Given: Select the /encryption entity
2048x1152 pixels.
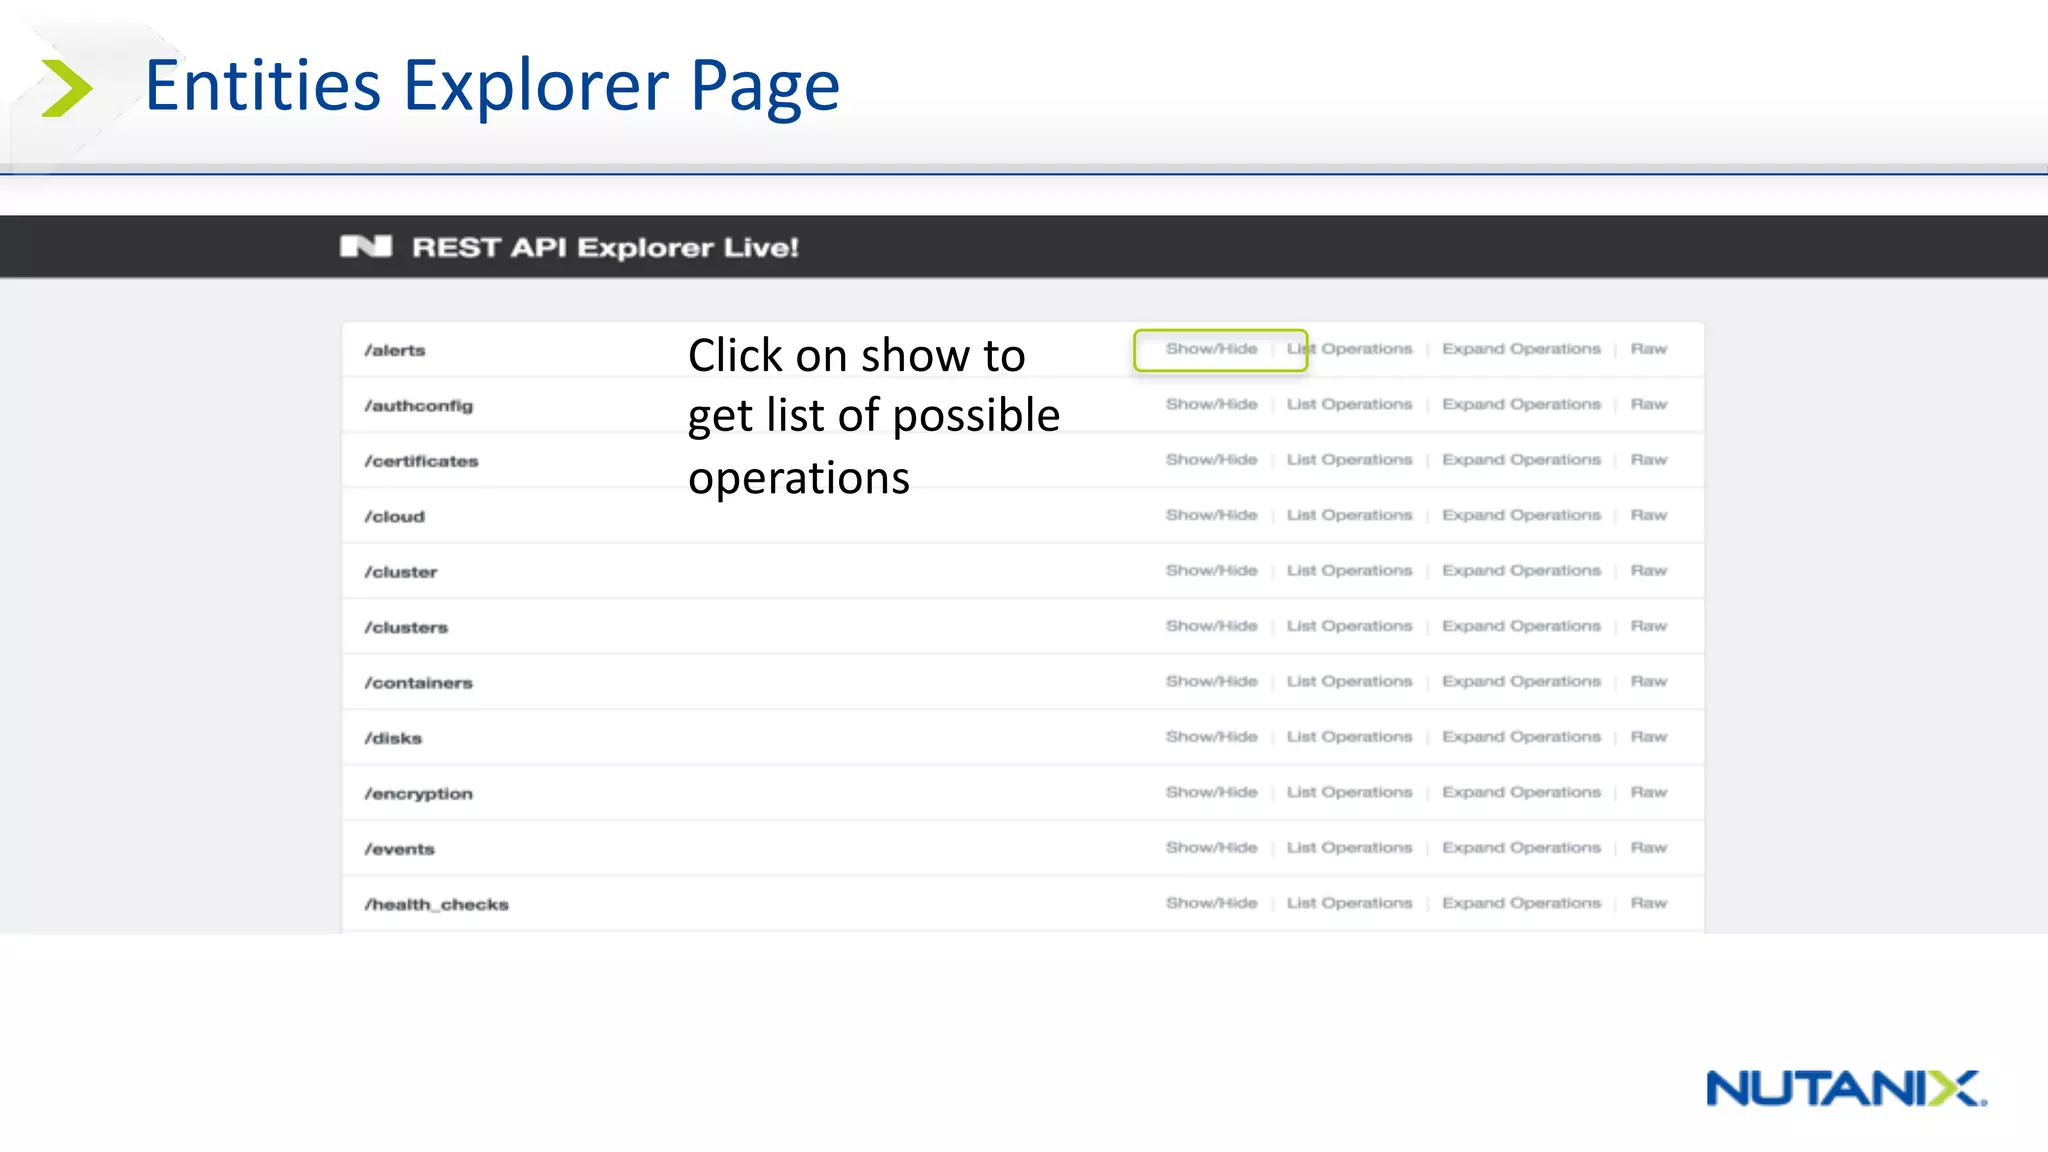Looking at the screenshot, I should click(418, 793).
